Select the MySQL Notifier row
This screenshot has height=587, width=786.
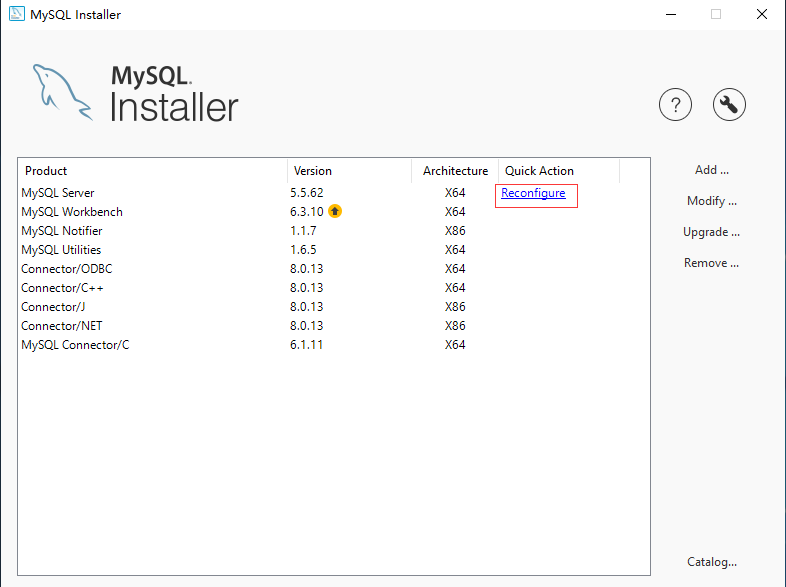(334, 231)
